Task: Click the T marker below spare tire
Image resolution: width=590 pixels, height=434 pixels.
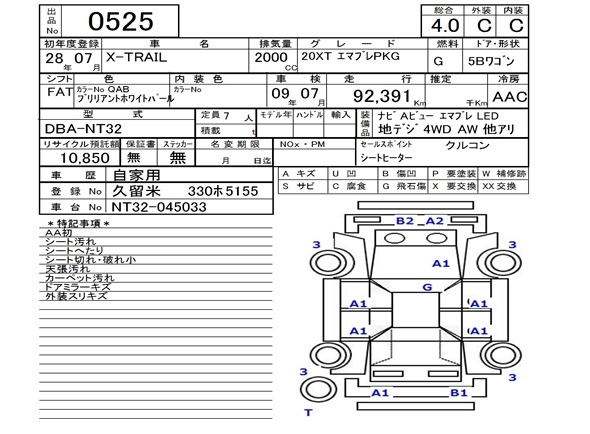Action: [x=308, y=413]
